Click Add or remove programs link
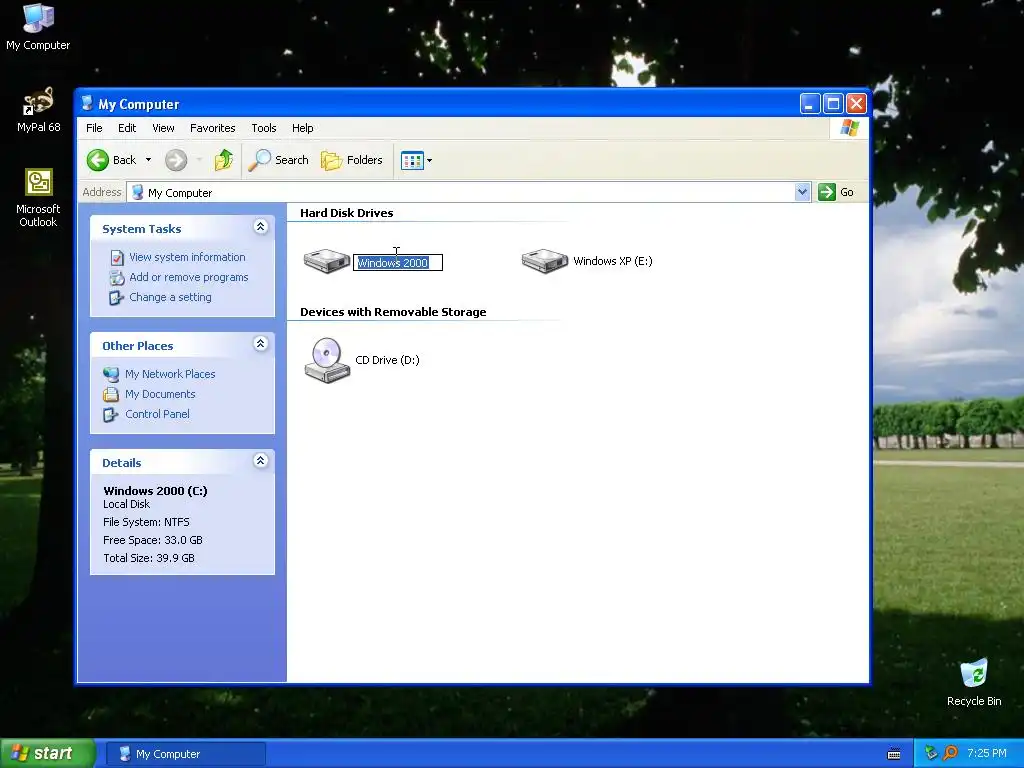 [189, 277]
